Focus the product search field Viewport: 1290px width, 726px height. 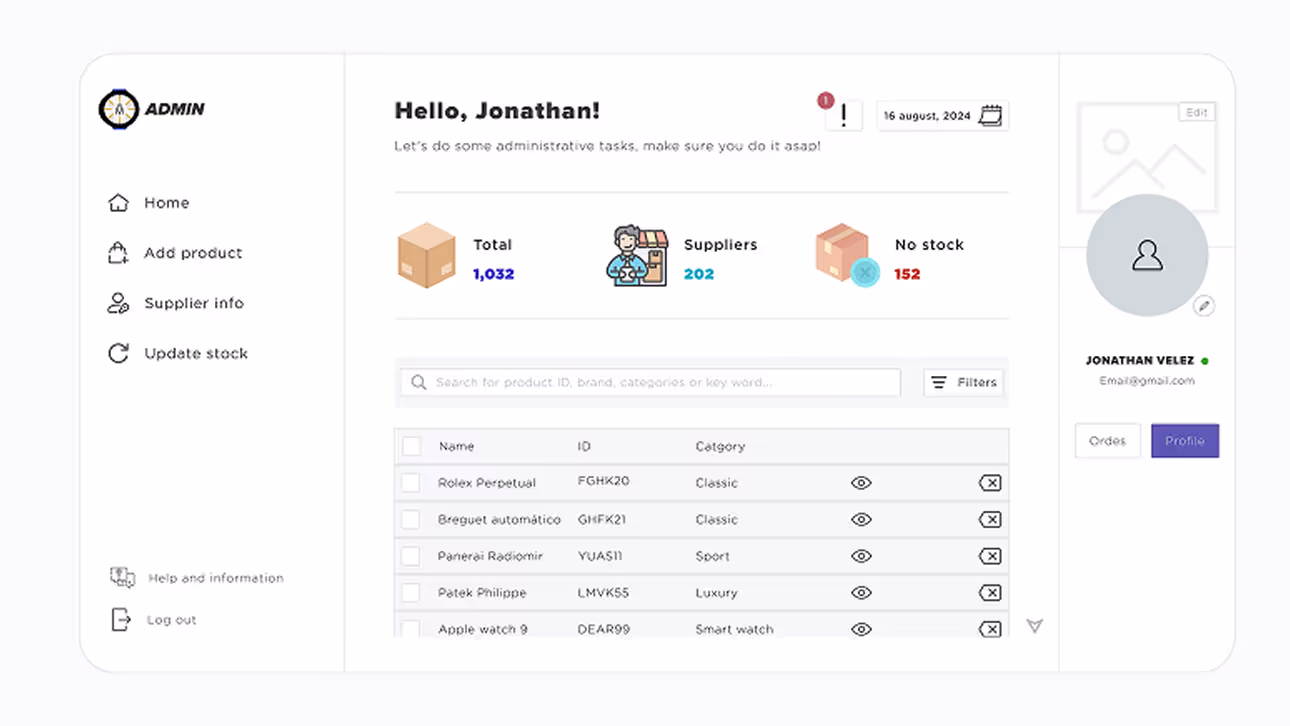[x=650, y=382]
